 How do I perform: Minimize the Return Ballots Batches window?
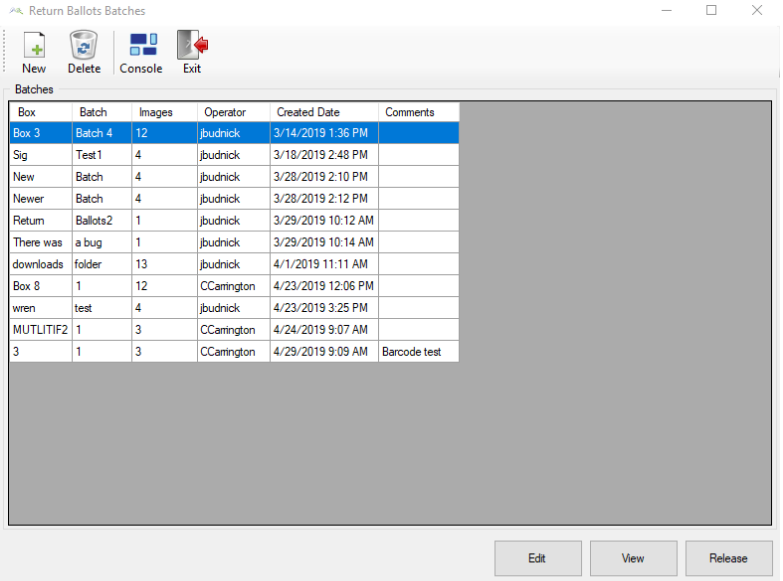coord(666,10)
